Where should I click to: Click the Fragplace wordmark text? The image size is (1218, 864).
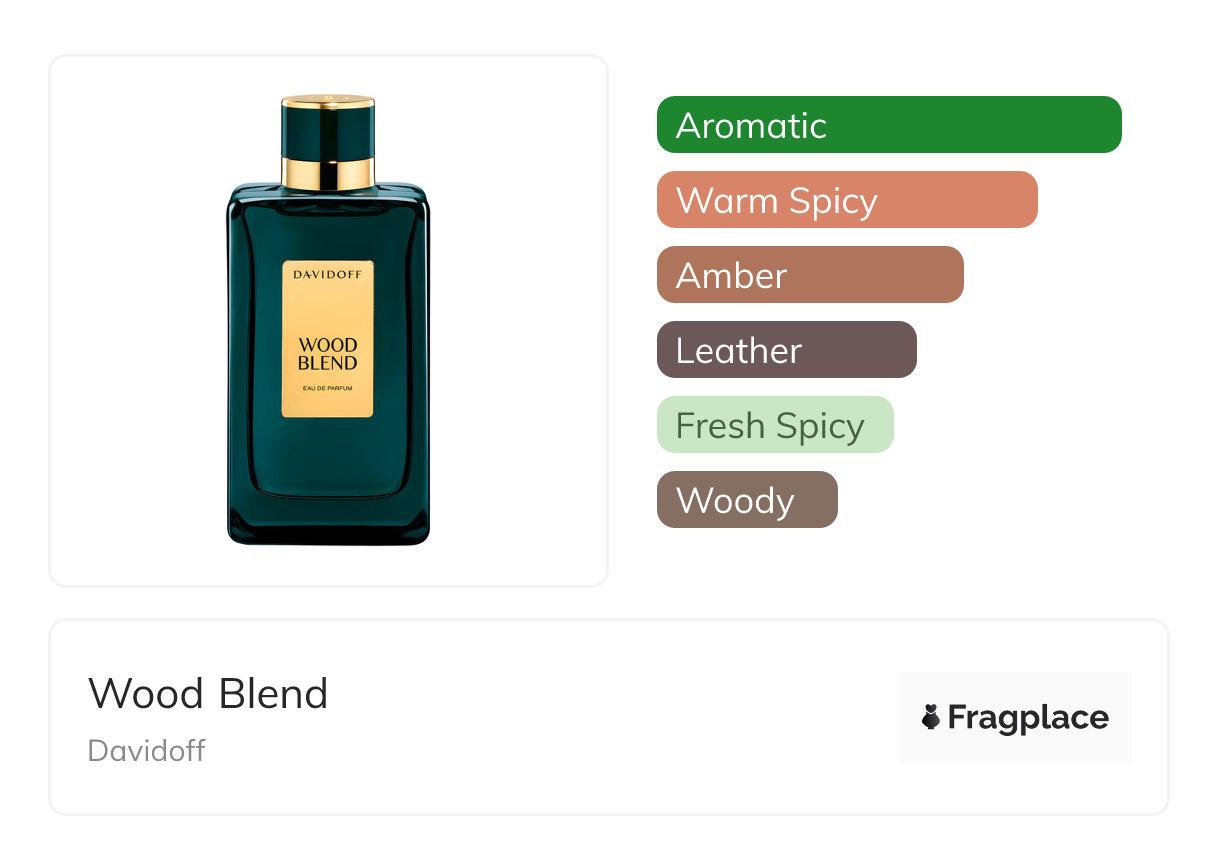(x=1028, y=718)
